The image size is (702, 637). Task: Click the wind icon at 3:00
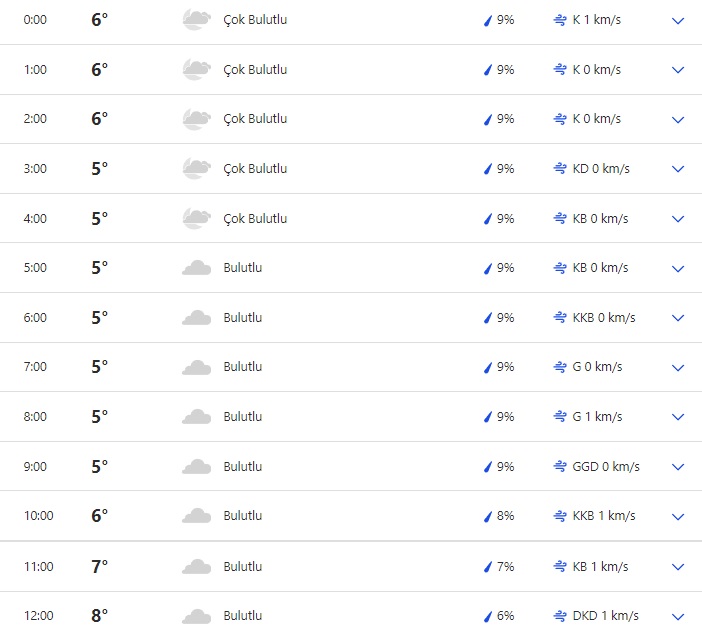560,169
